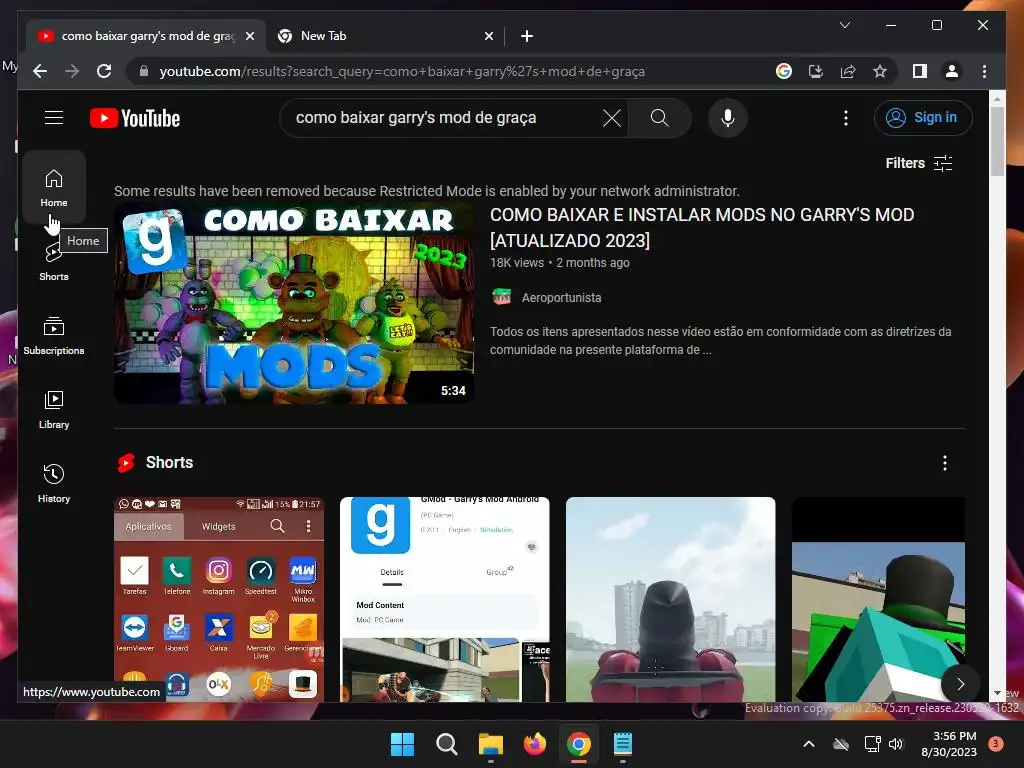Bookmark this page with the star

pos(880,71)
